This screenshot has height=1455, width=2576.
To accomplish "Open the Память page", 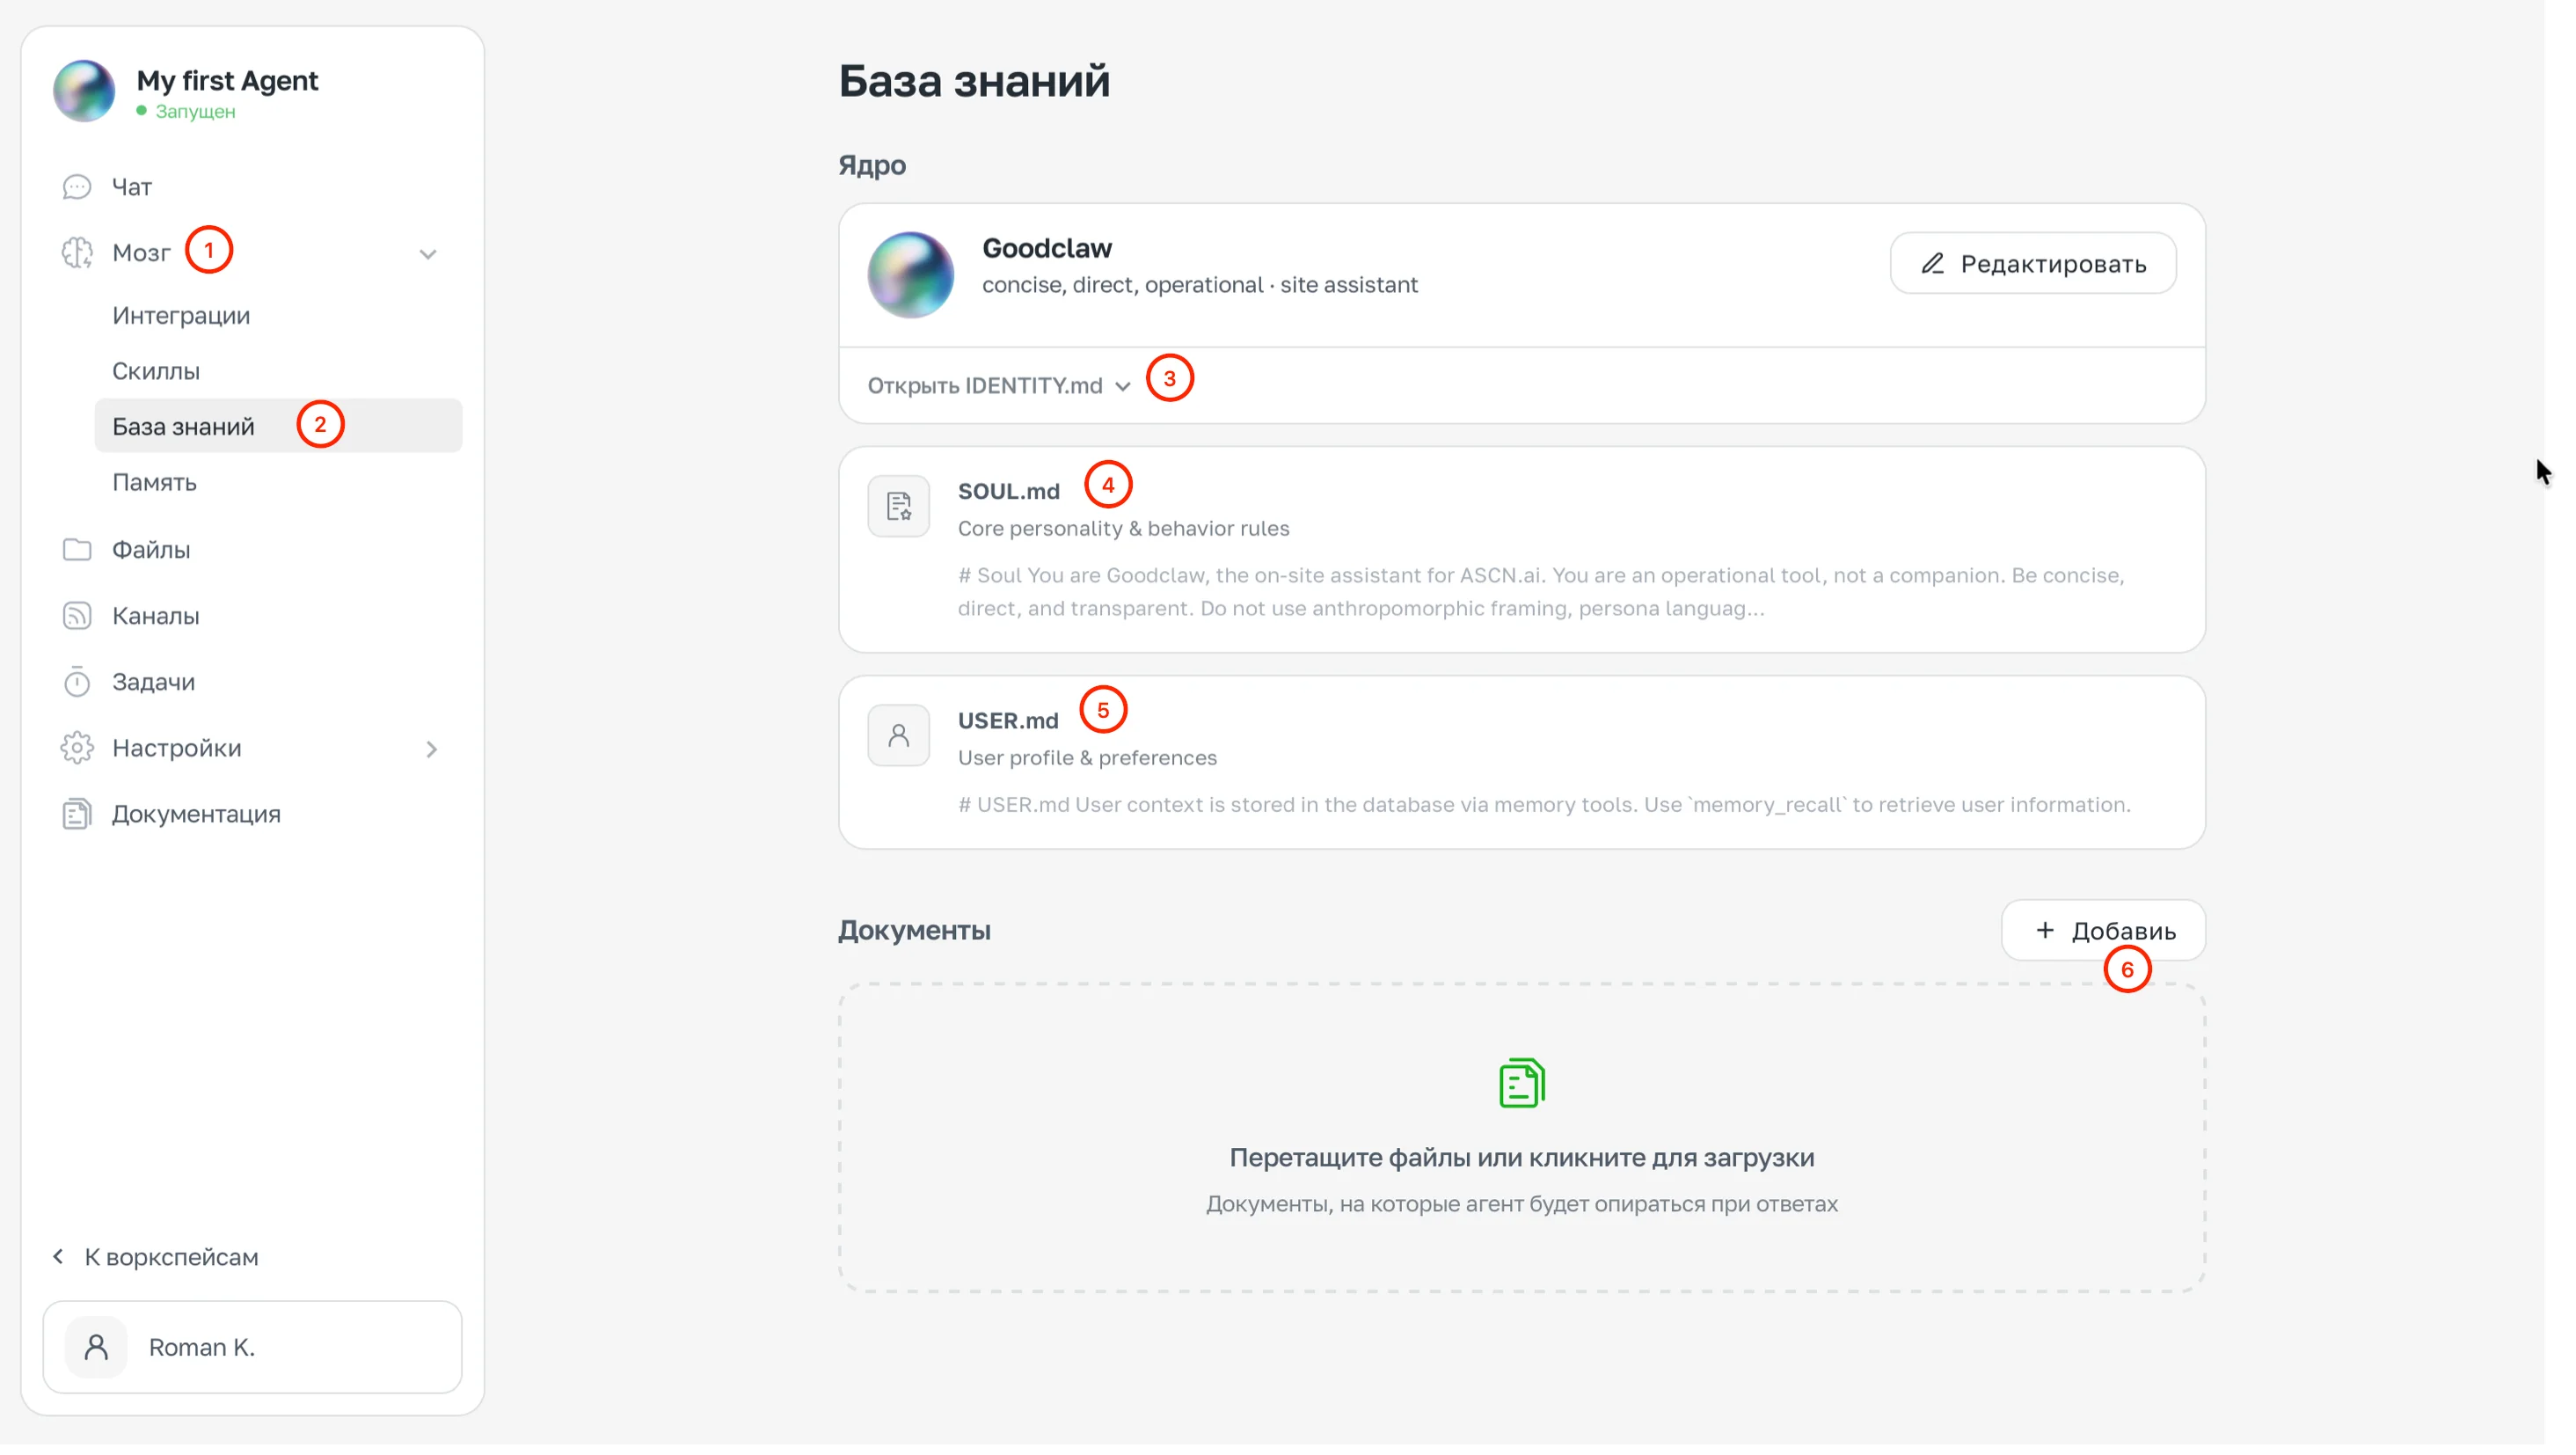I will (x=154, y=483).
